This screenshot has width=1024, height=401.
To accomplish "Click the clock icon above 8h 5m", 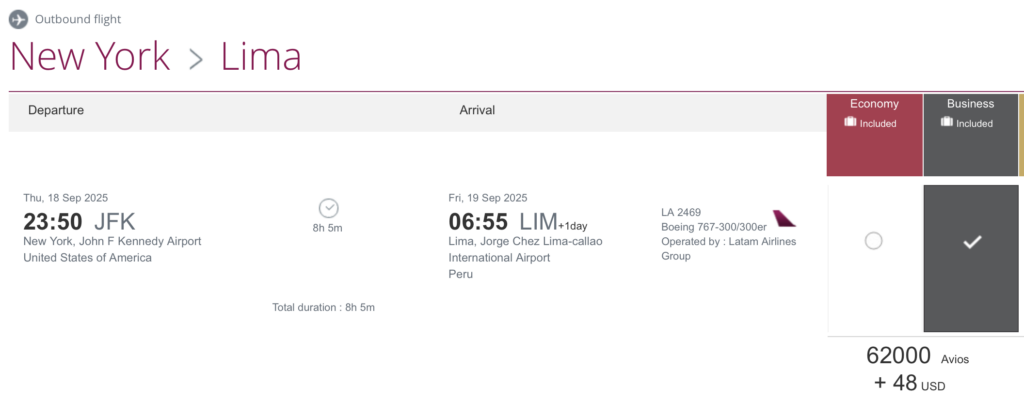I will (329, 208).
